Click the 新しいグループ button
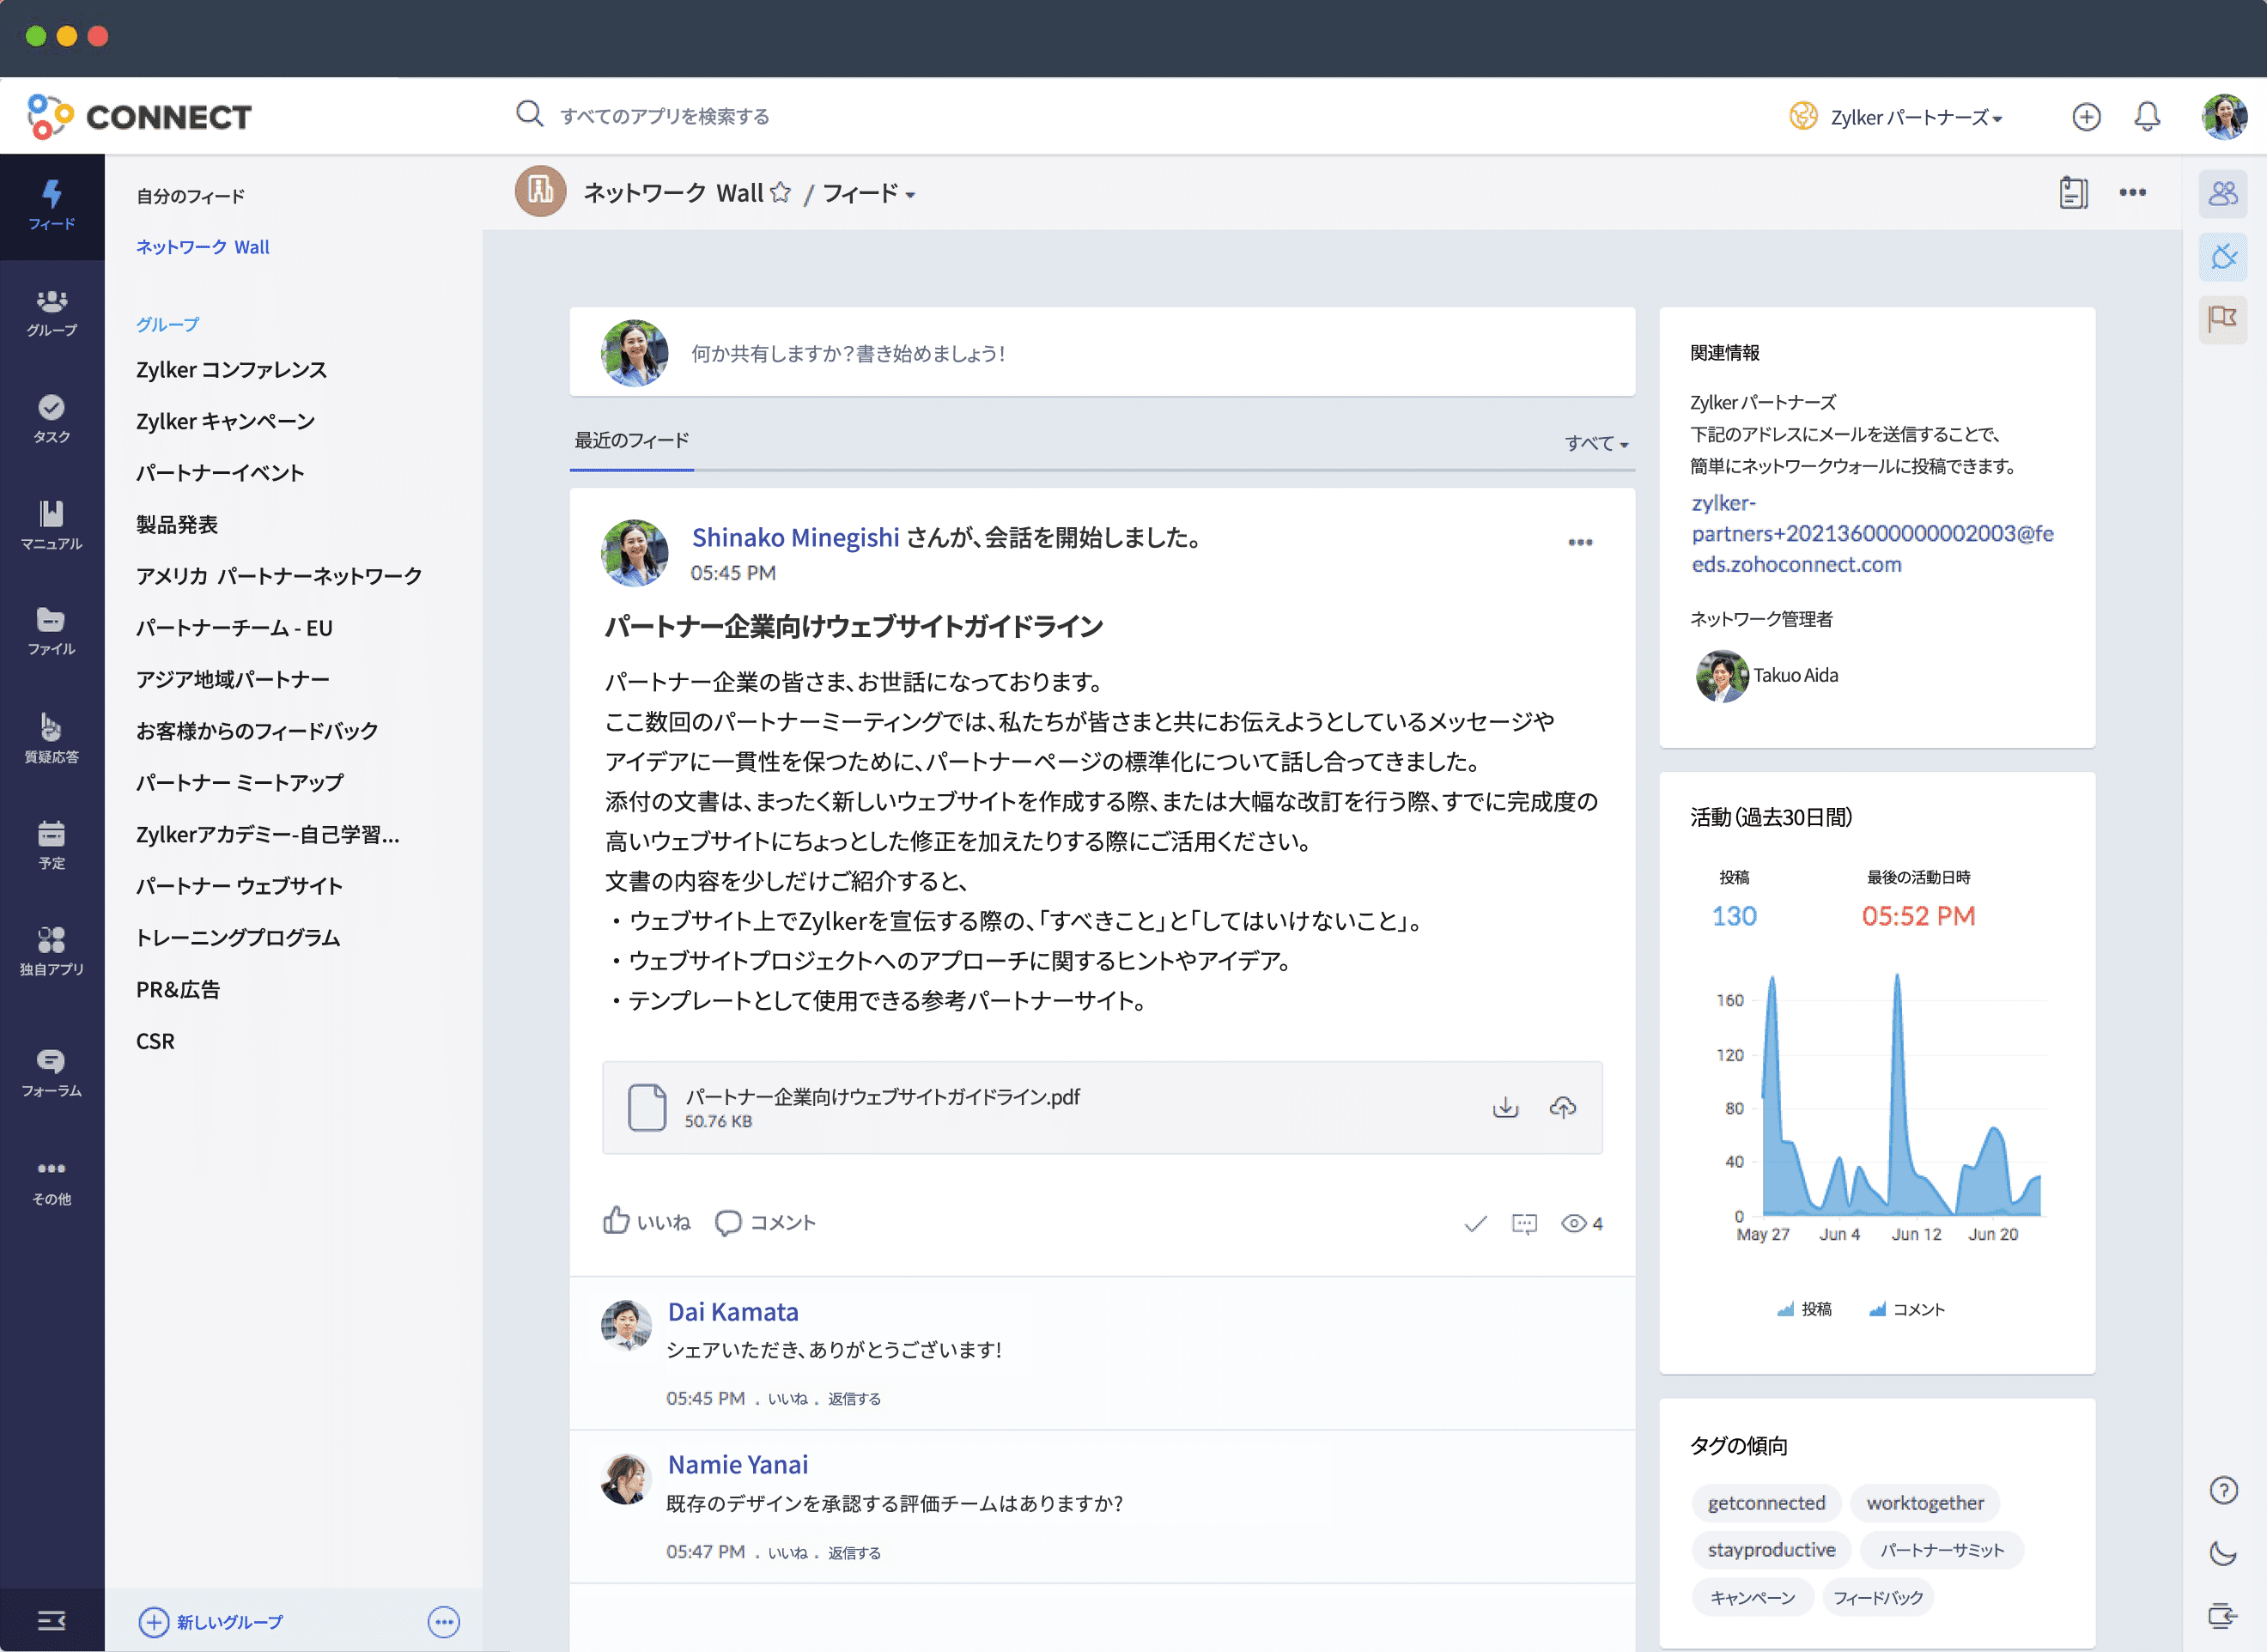Image resolution: width=2267 pixels, height=1652 pixels. tap(211, 1621)
